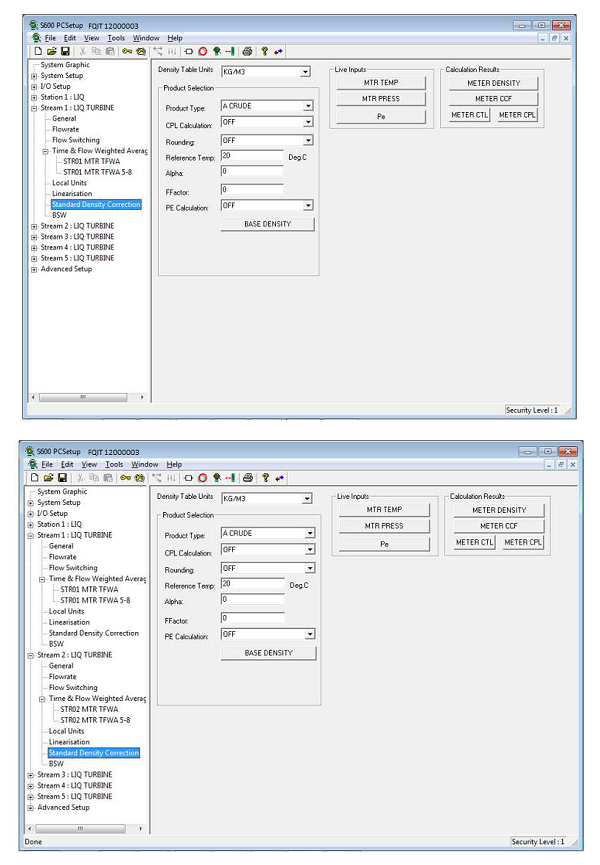
Task: Open Density Table Units dropdown in top window
Action: pos(305,72)
